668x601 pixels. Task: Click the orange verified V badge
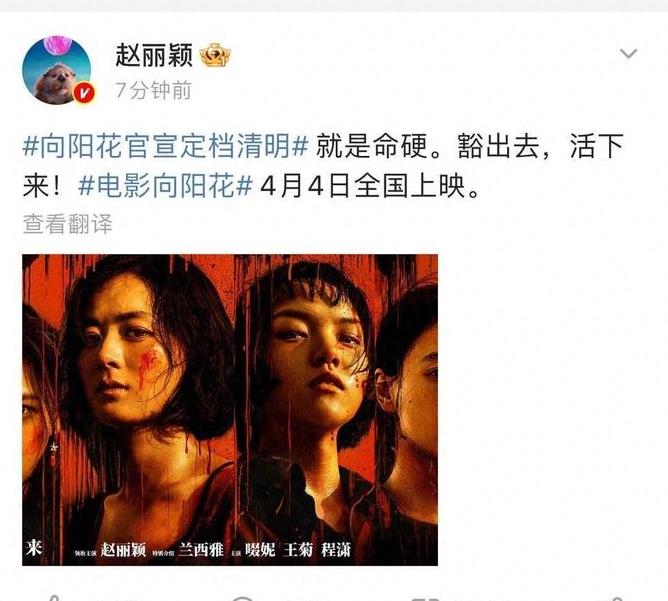(84, 93)
